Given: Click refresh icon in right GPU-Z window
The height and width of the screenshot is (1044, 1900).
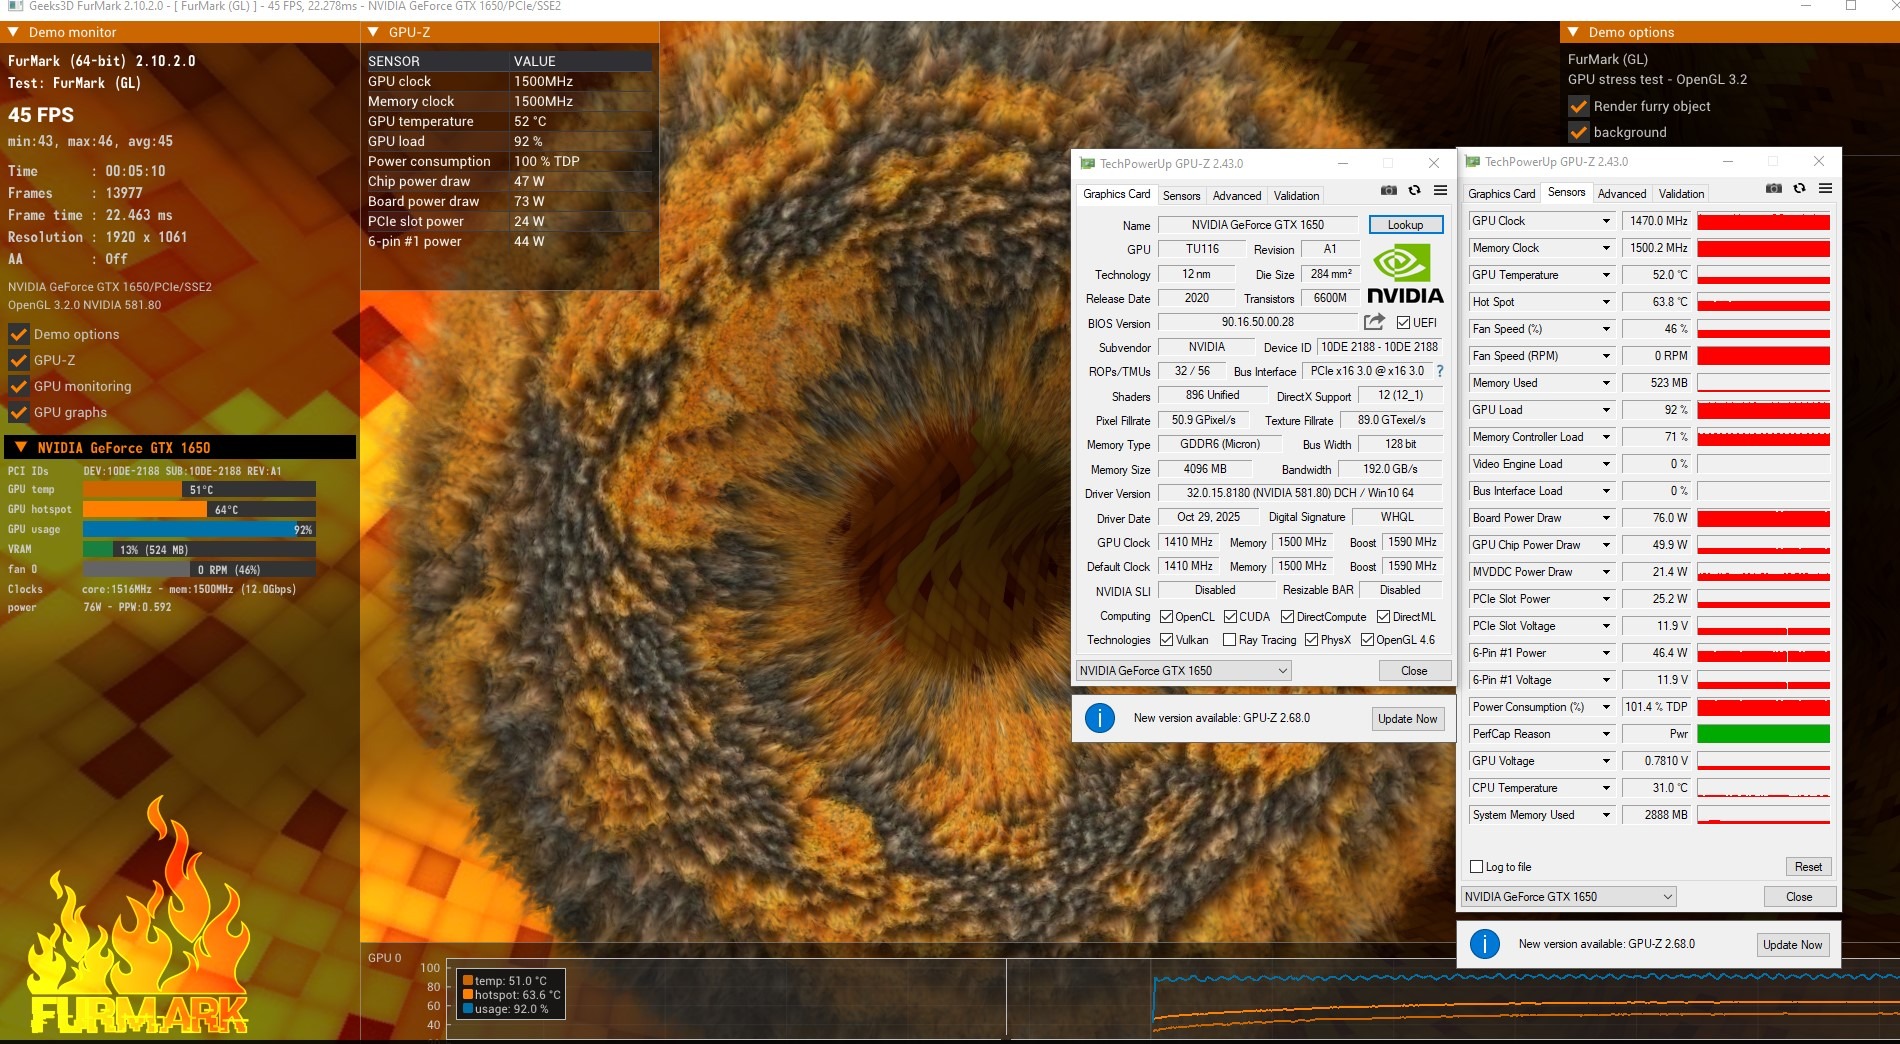Looking at the screenshot, I should [1799, 188].
